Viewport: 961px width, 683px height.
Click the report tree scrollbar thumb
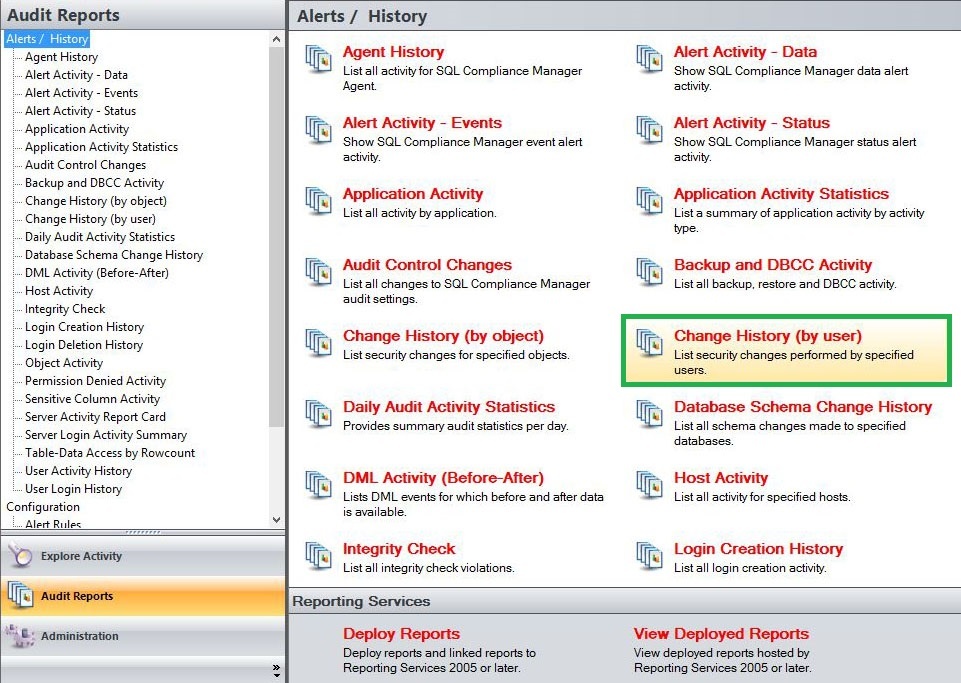[x=276, y=237]
